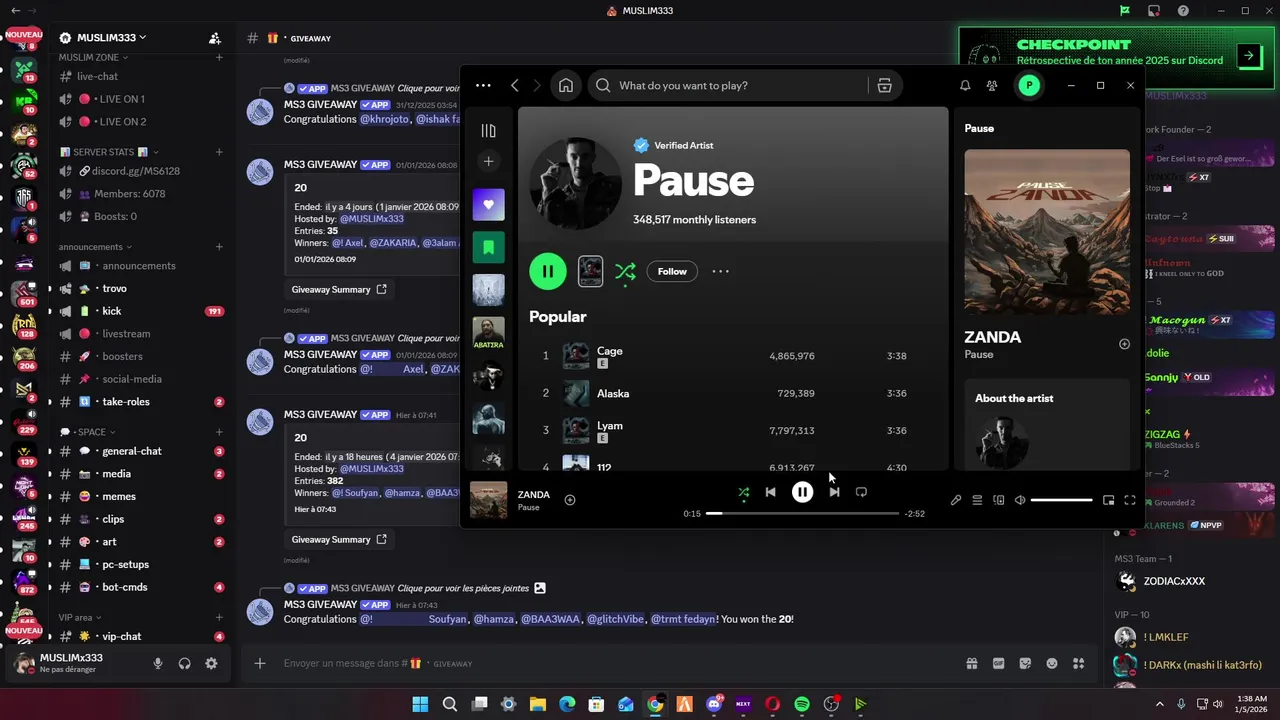
Task: Open Discord User Settings gear
Action: [x=211, y=663]
